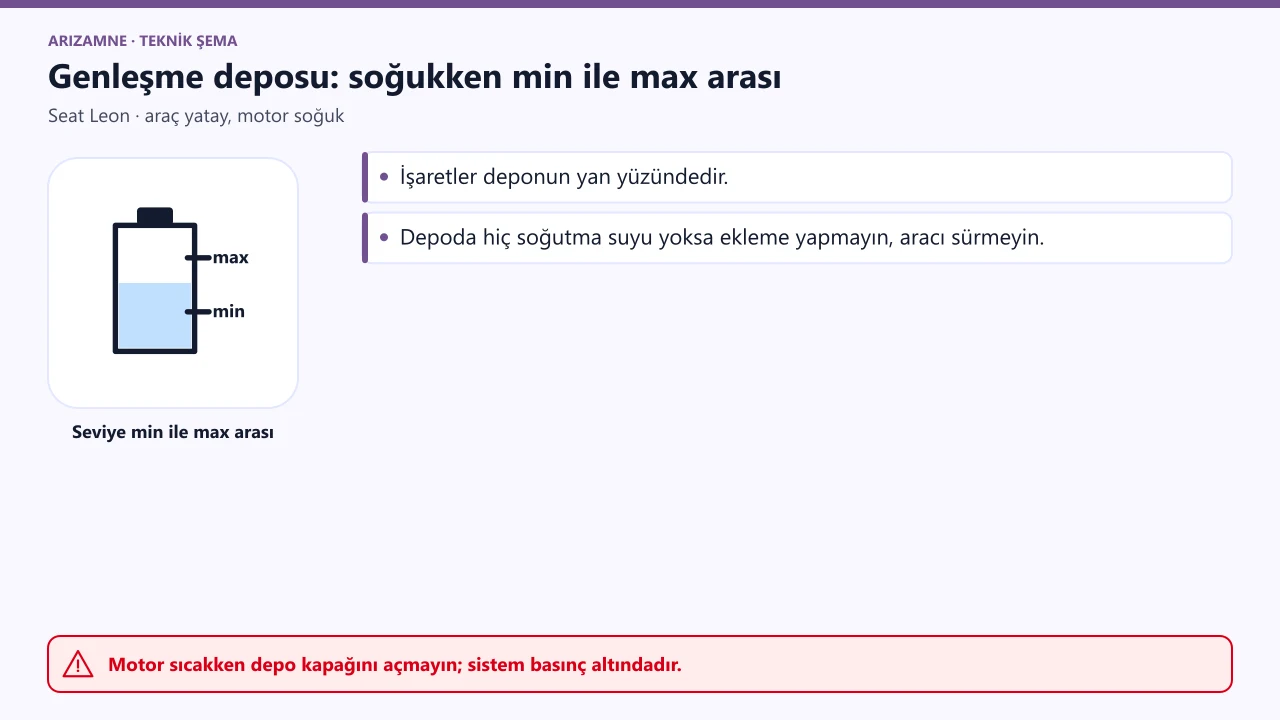Select the 'max' label on the tank

coord(230,258)
